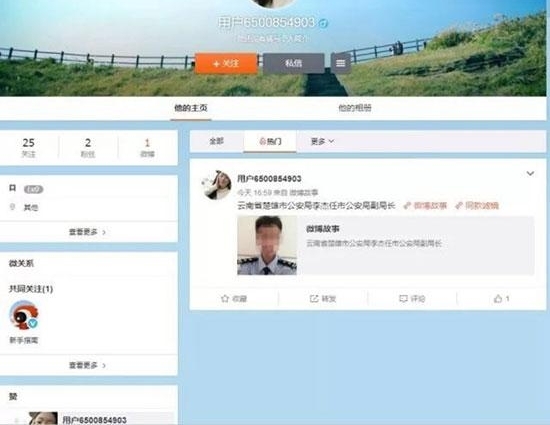The image size is (550, 425).
Task: Open the hamburger menu button beside 私信
Action: [x=341, y=63]
